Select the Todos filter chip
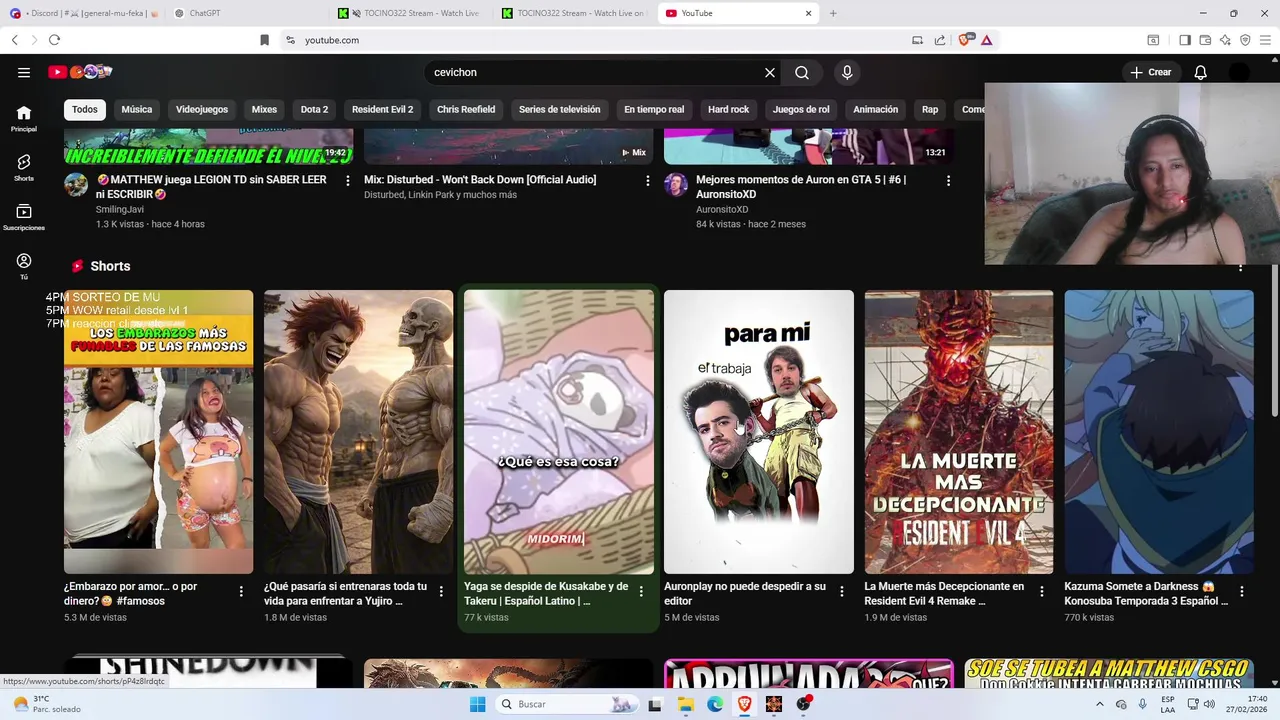This screenshot has height=720, width=1280. pyautogui.click(x=85, y=109)
